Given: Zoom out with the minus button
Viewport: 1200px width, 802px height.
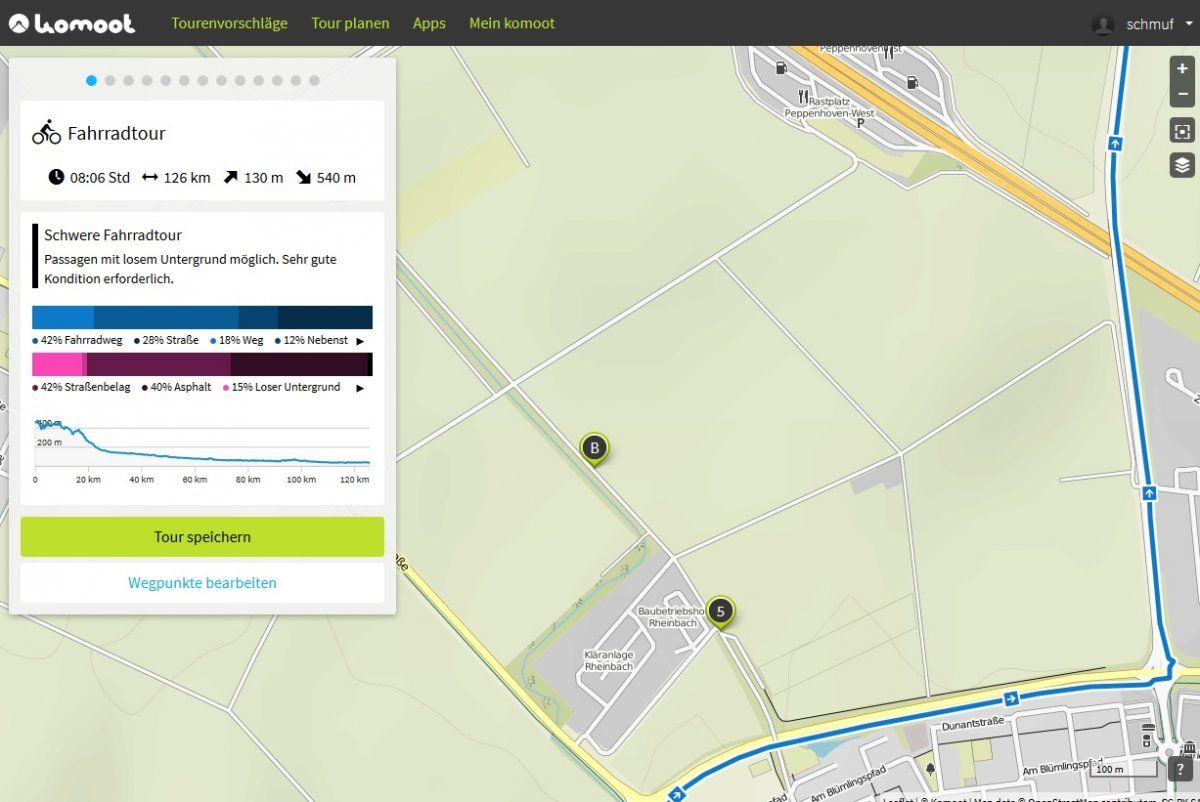Looking at the screenshot, I should point(1182,94).
